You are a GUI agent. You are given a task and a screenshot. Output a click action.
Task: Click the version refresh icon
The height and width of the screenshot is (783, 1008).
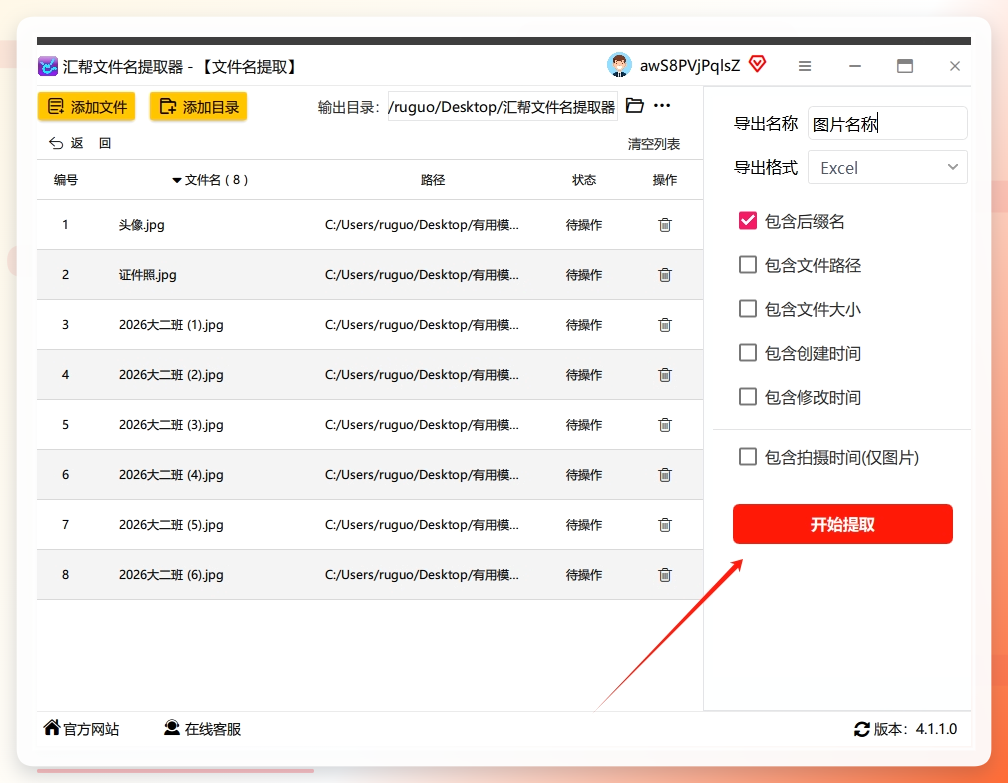tap(861, 729)
